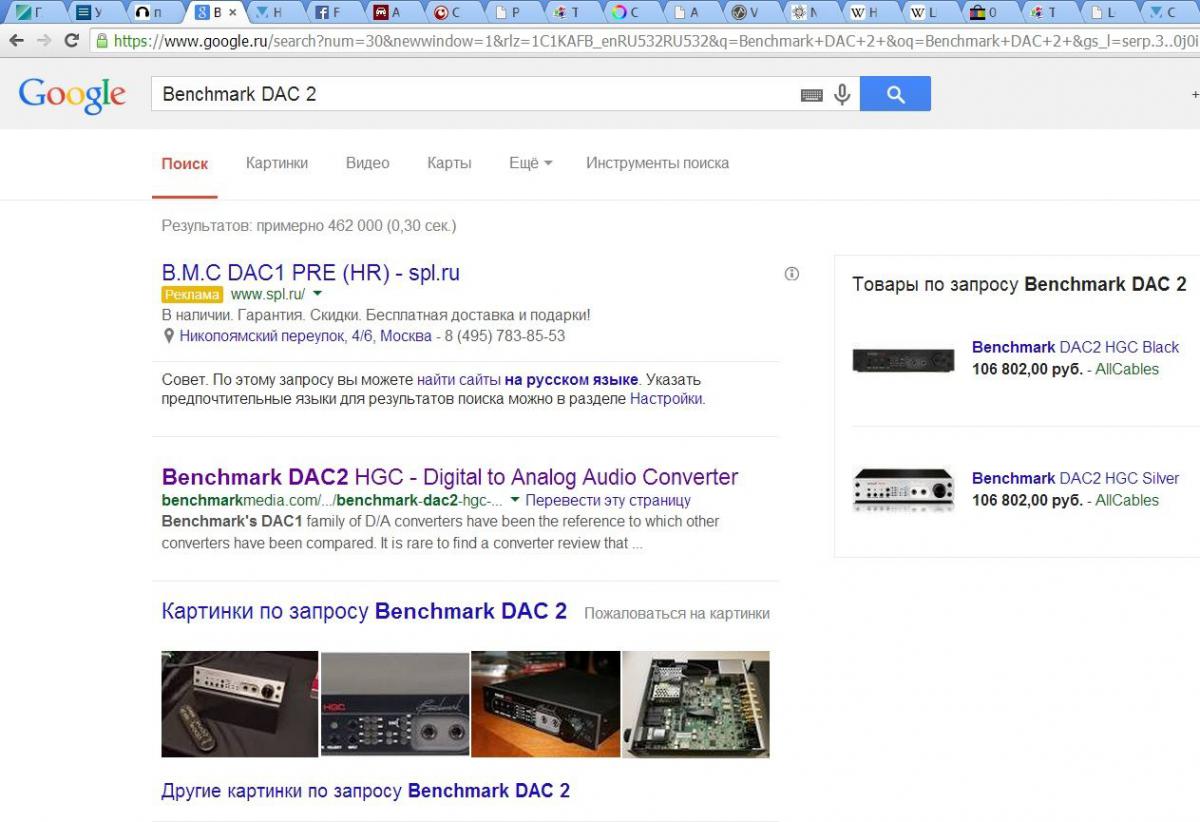Image resolution: width=1200 pixels, height=822 pixels.
Task: Click the silver DAC2 HGC product image
Action: (903, 490)
